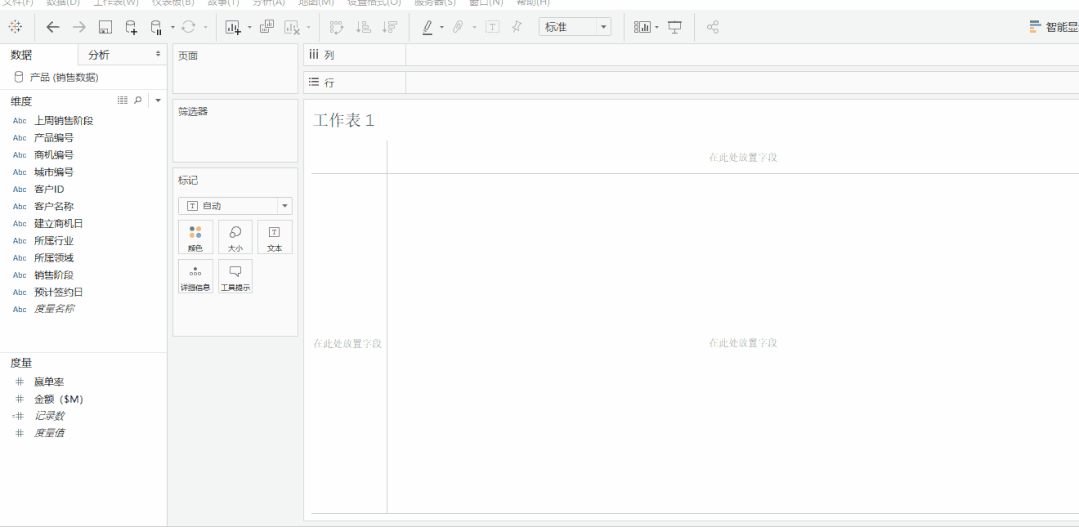Open the 标准 fit dropdown
Screen dimensions: 1079x527
pos(575,27)
